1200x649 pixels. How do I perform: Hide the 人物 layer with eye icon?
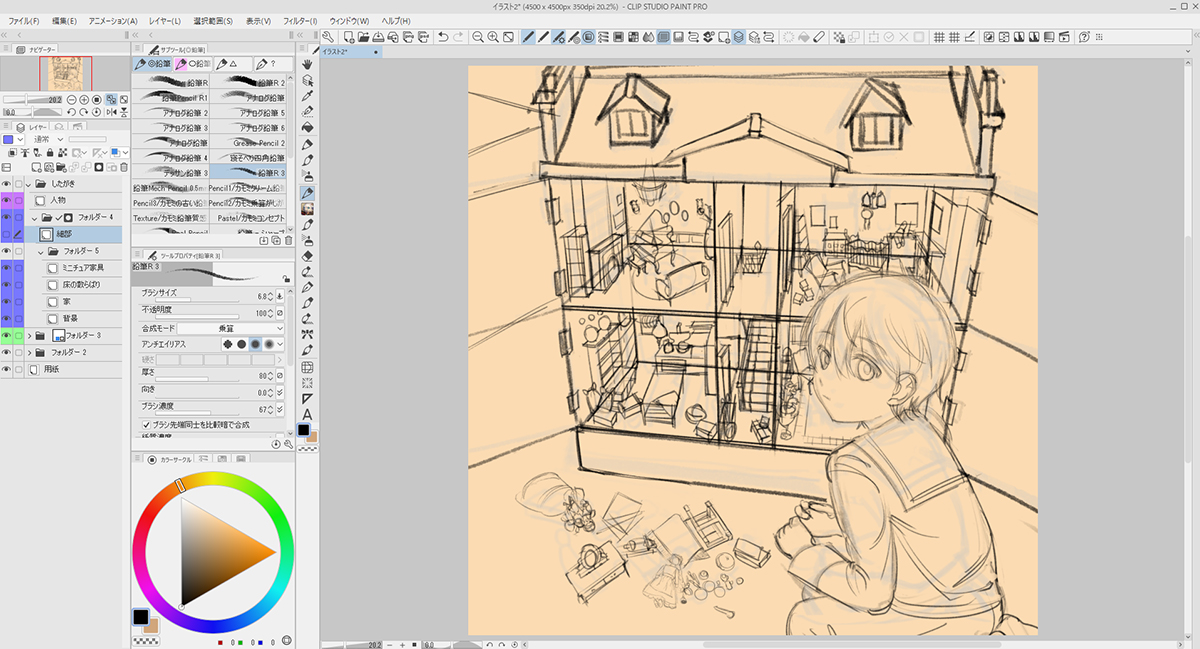pos(7,200)
